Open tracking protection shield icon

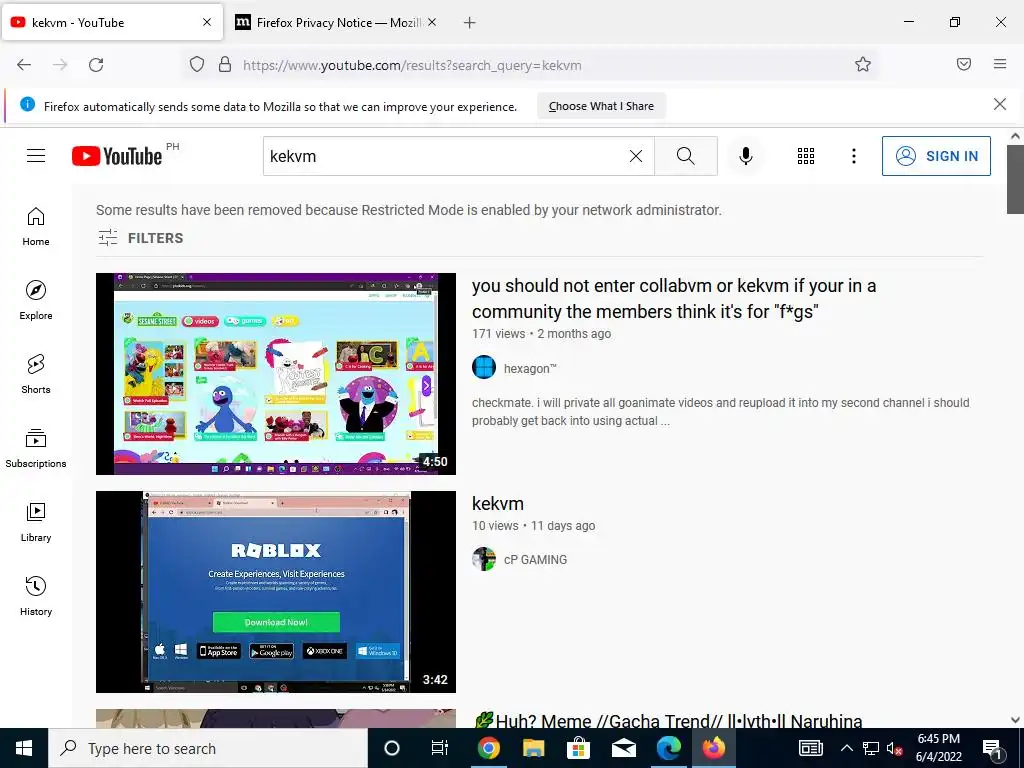tap(197, 65)
